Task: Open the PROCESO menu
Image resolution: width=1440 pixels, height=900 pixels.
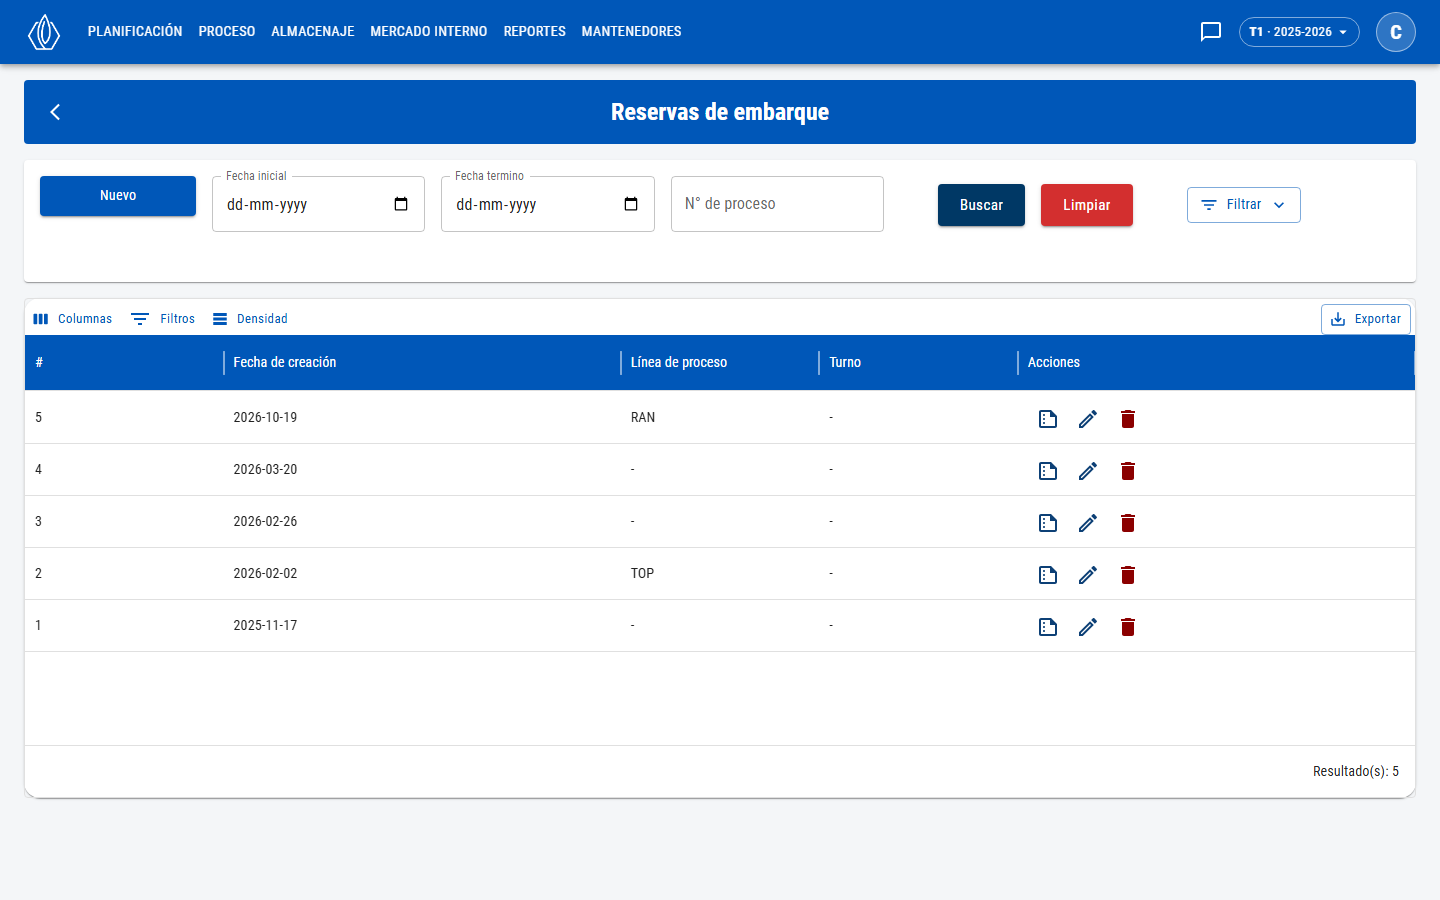Action: [227, 32]
